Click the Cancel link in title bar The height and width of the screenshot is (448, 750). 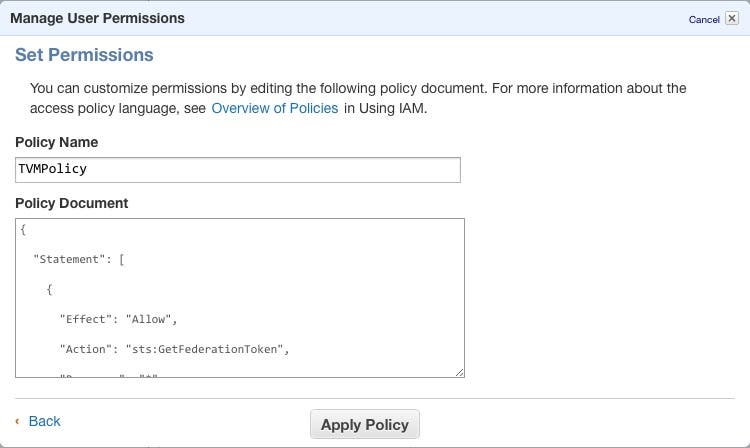click(x=704, y=19)
